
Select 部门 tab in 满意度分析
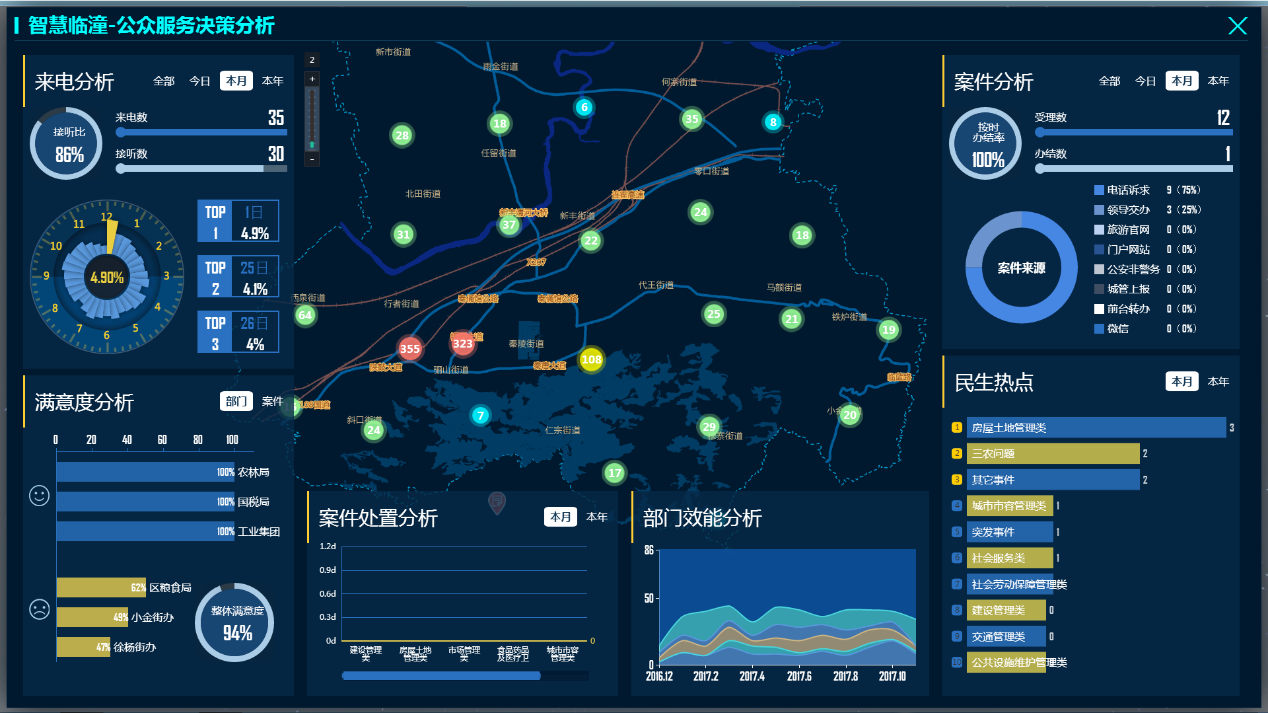point(236,401)
